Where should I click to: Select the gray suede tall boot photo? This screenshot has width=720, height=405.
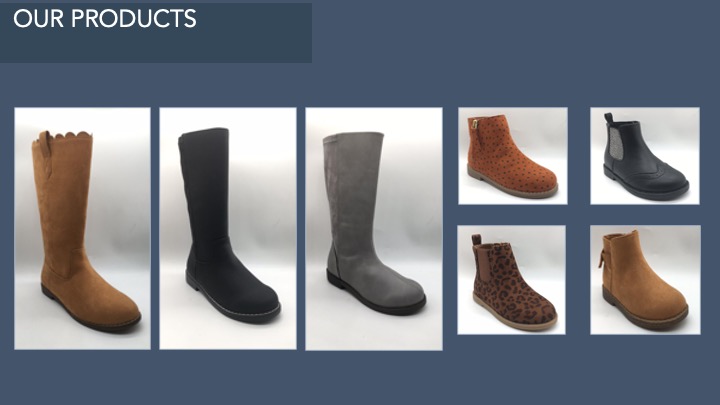[374, 229]
